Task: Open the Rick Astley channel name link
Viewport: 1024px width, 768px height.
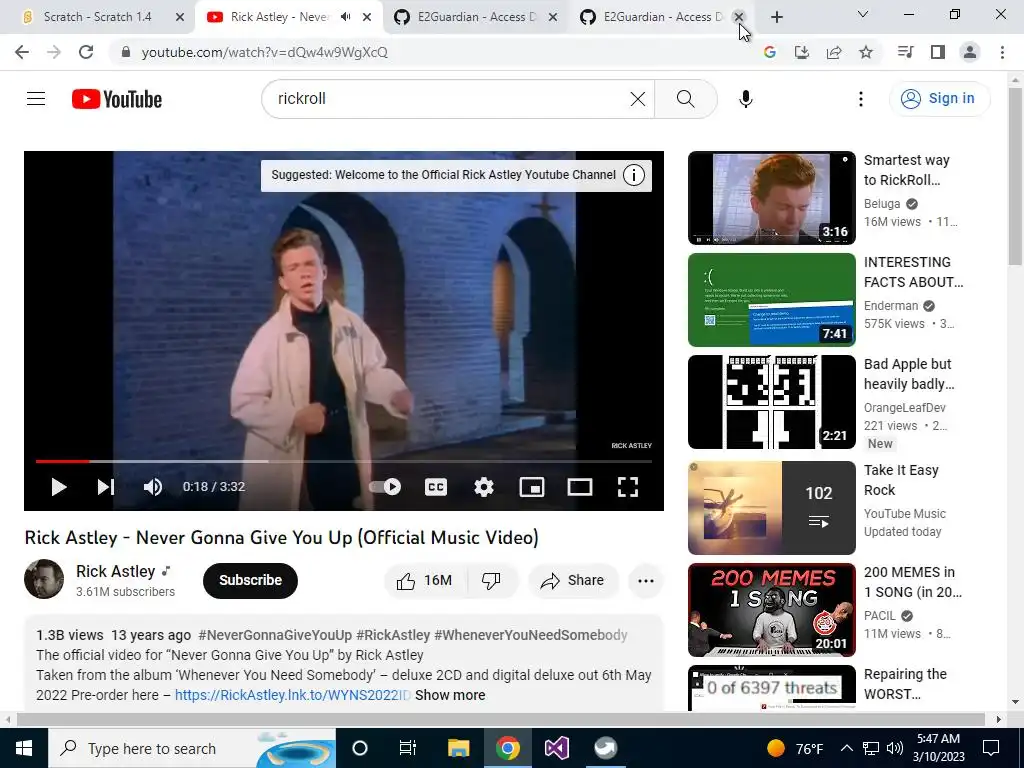Action: pyautogui.click(x=116, y=571)
